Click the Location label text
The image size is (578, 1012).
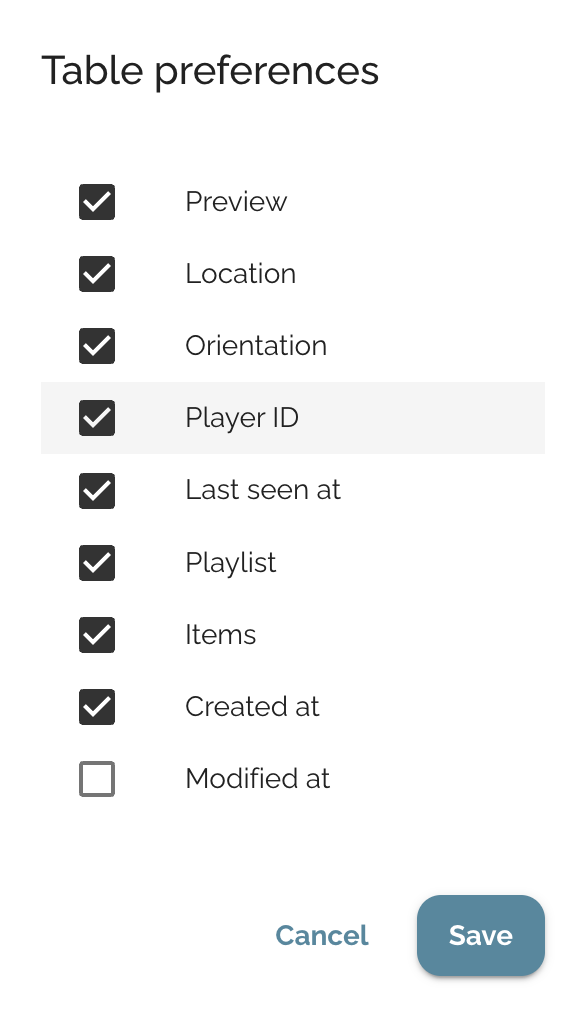pos(240,274)
